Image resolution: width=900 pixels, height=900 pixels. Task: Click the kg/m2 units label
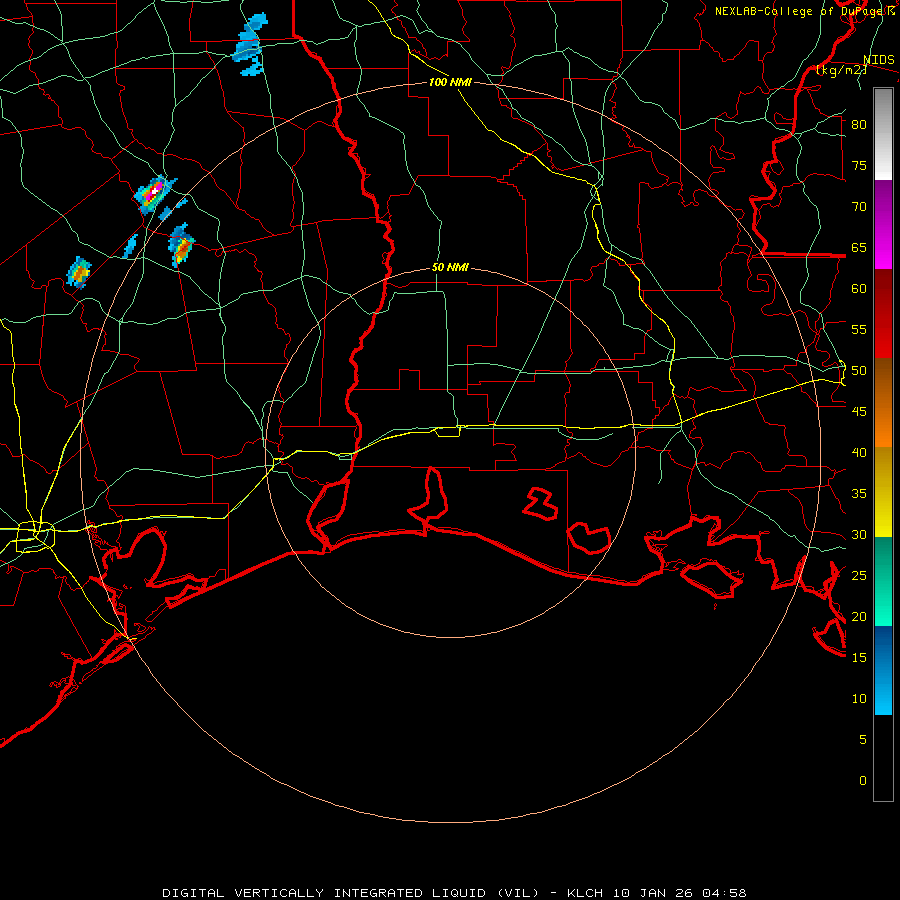coord(841,70)
